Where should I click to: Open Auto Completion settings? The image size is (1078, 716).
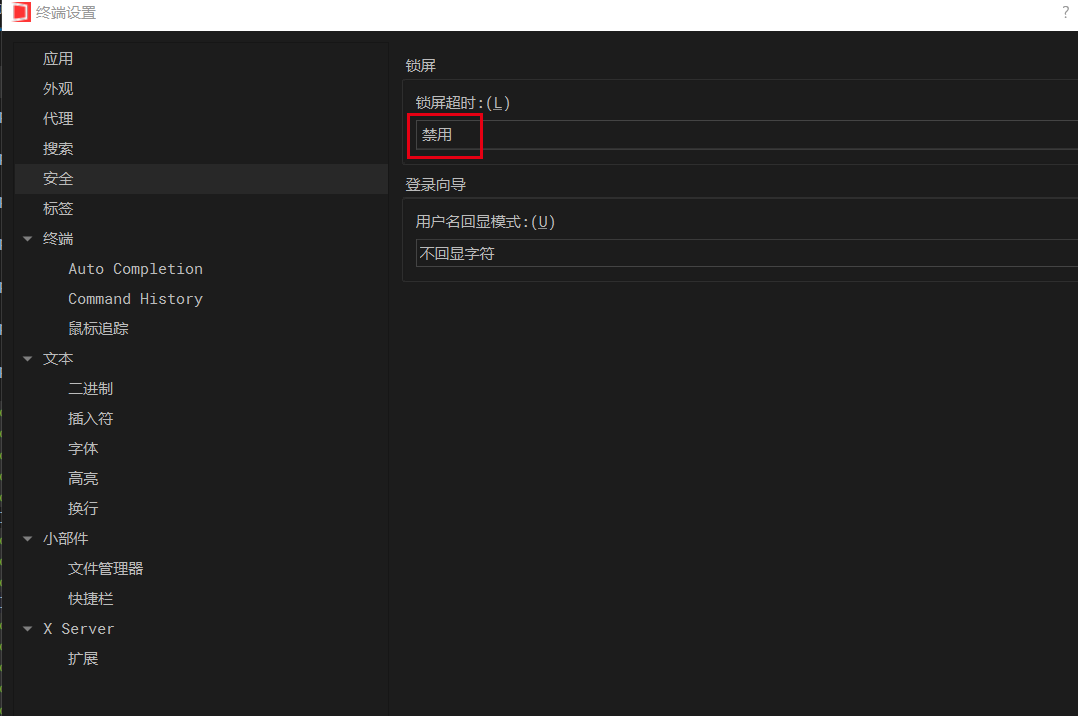(135, 269)
